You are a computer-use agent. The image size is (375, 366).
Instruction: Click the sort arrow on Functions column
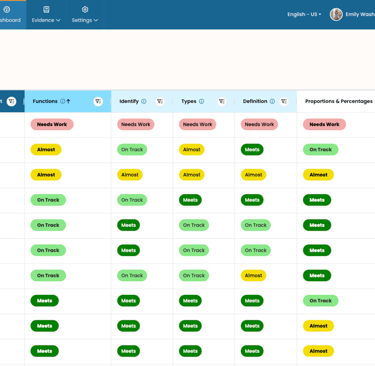click(x=68, y=101)
